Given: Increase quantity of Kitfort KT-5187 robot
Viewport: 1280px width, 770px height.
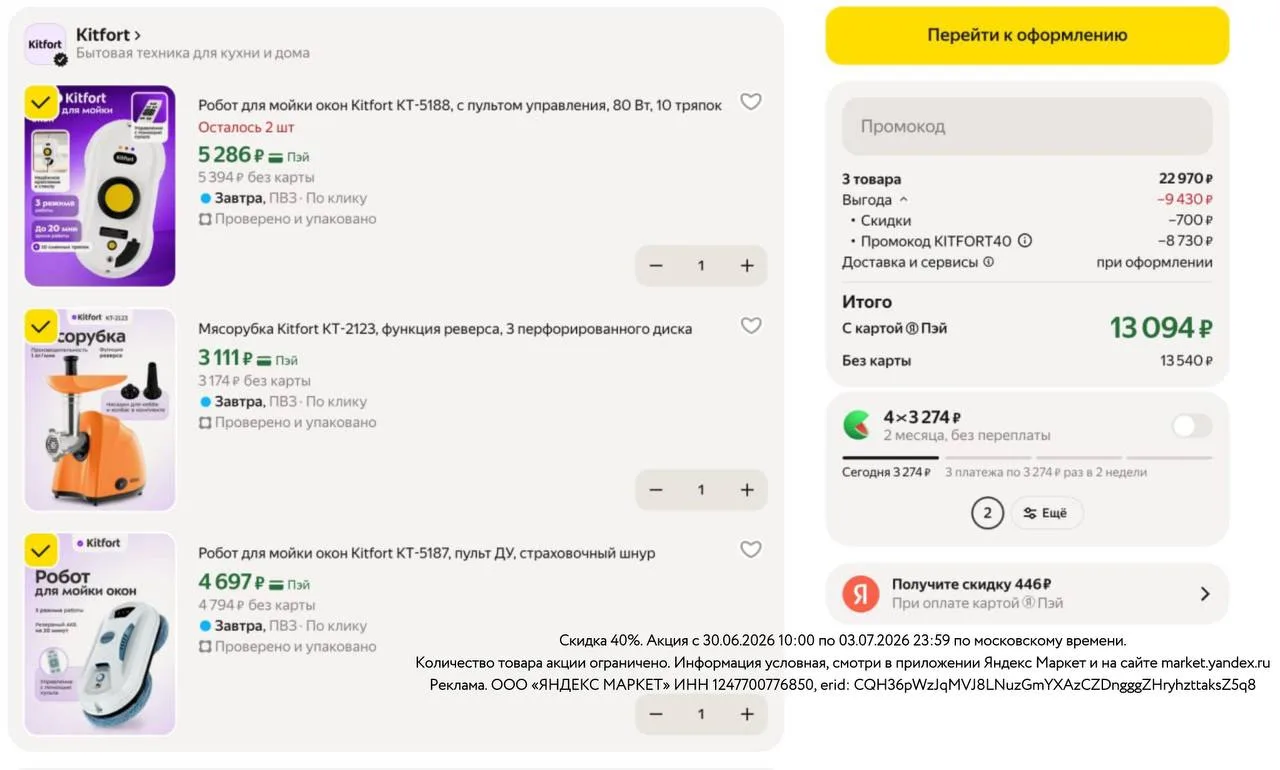Looking at the screenshot, I should pyautogui.click(x=747, y=714).
